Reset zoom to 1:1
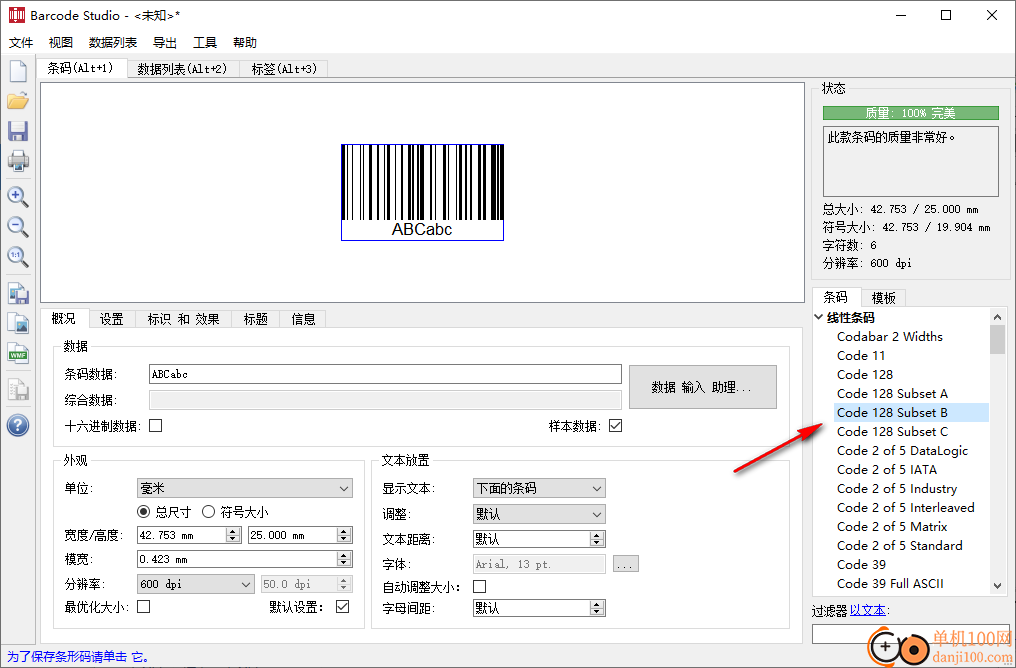The width and height of the screenshot is (1016, 668). pos(18,257)
